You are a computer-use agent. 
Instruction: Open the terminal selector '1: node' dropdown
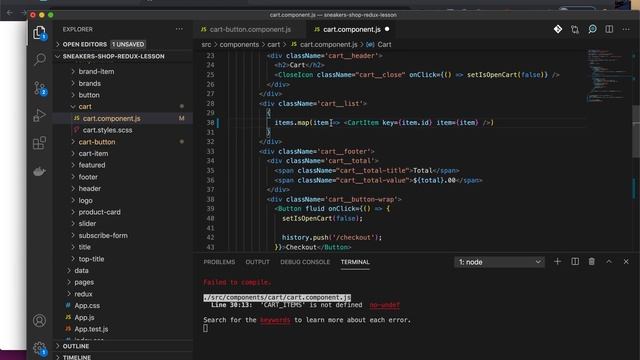point(499,262)
